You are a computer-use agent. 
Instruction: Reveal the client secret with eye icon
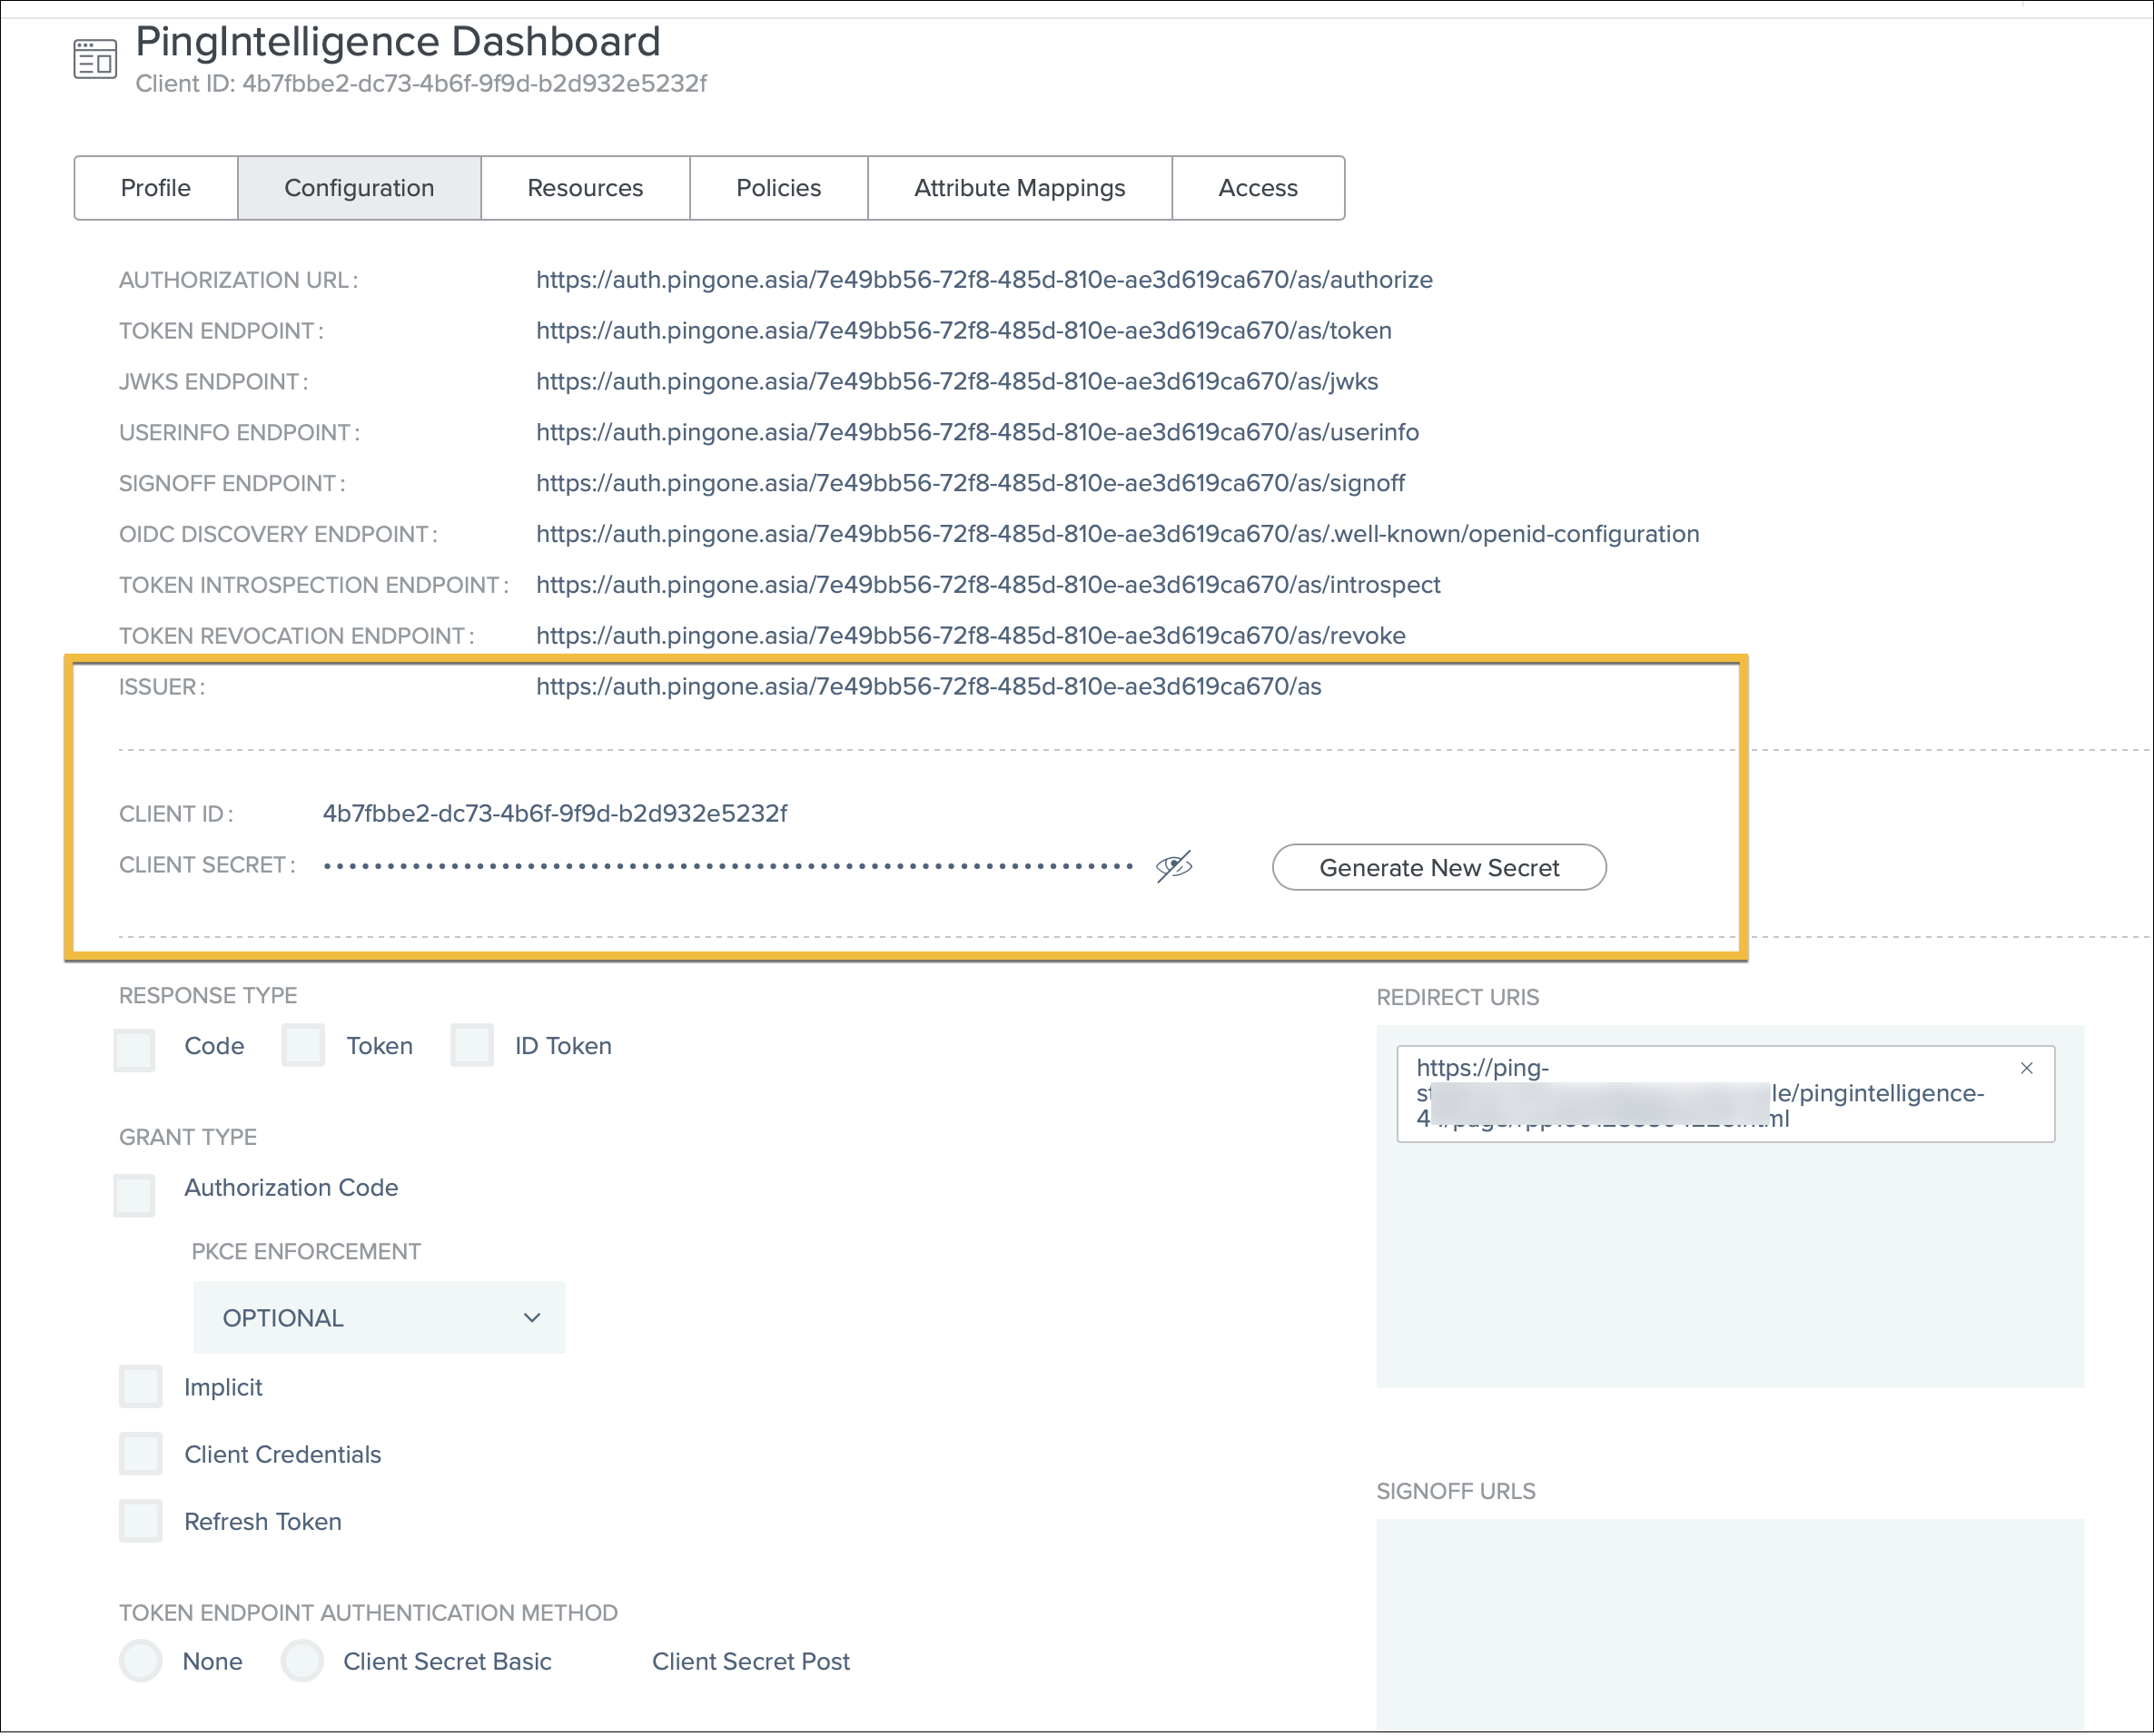1174,866
